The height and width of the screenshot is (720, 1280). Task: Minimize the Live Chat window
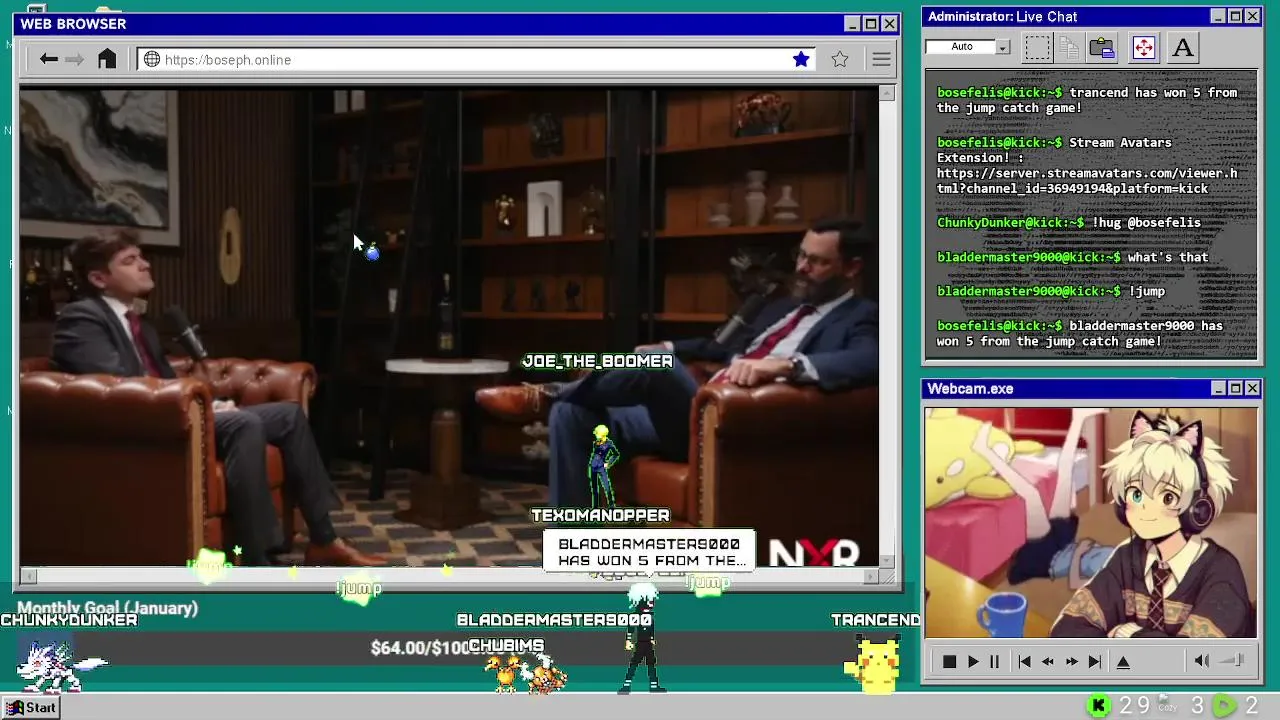[x=1217, y=16]
